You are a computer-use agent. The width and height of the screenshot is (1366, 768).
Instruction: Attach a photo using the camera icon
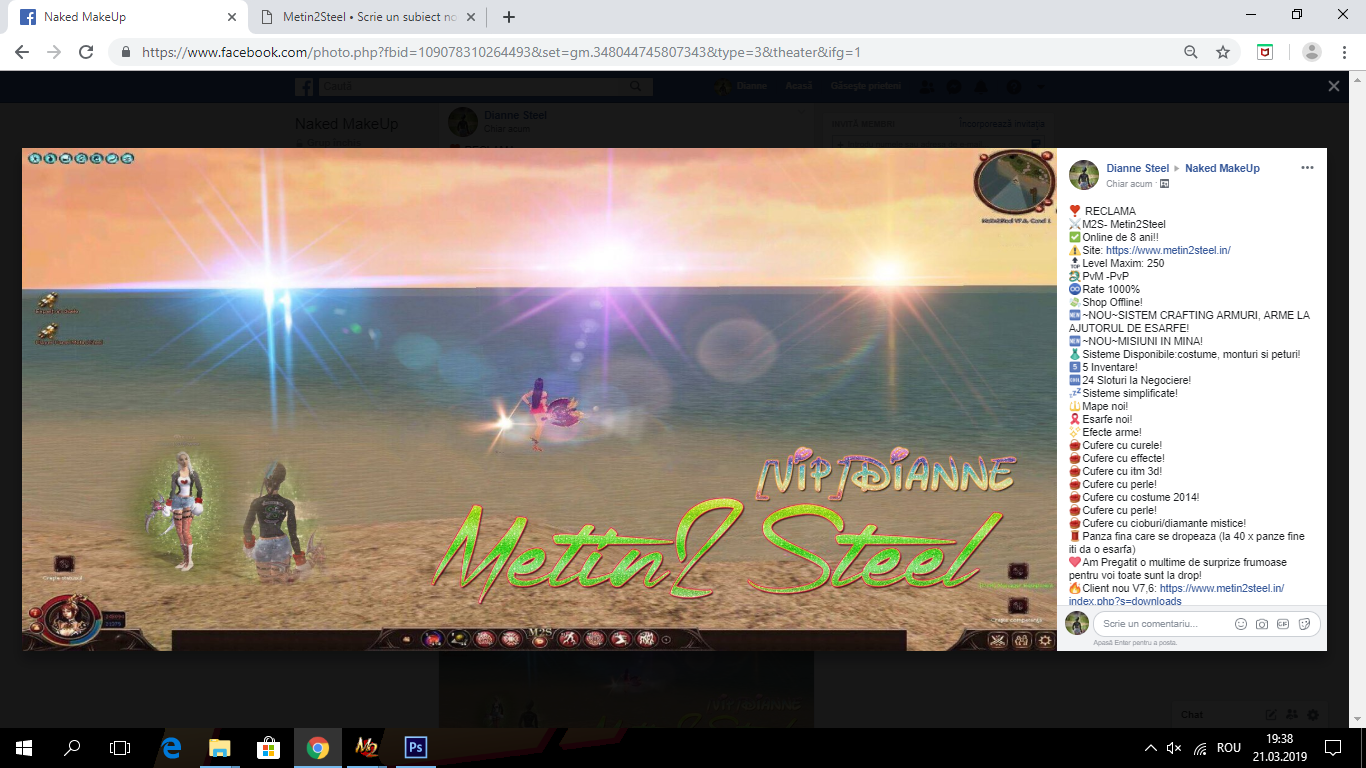point(1262,624)
